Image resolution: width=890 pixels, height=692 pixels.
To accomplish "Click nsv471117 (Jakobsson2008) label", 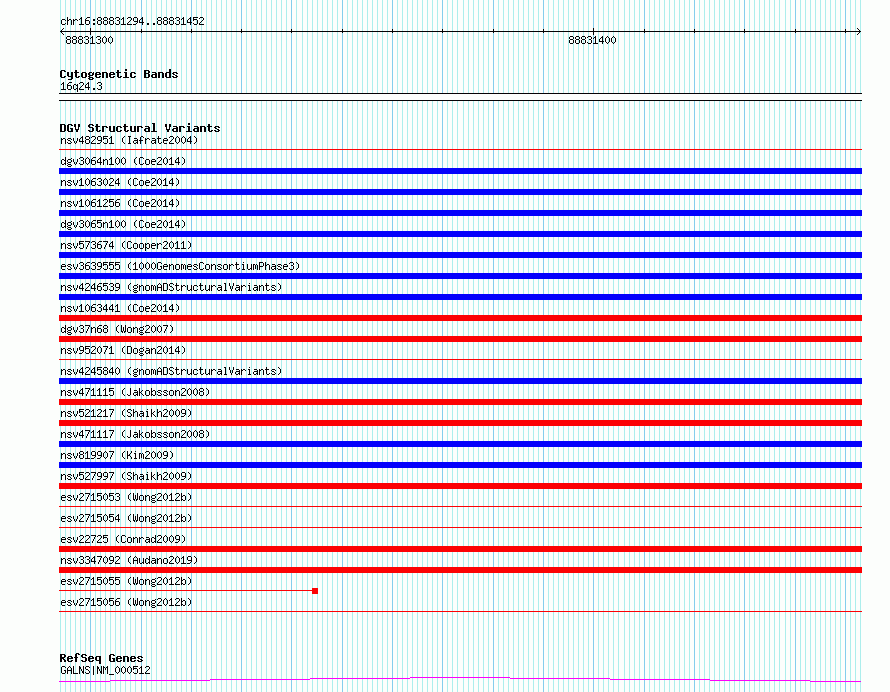I will click(x=135, y=434).
